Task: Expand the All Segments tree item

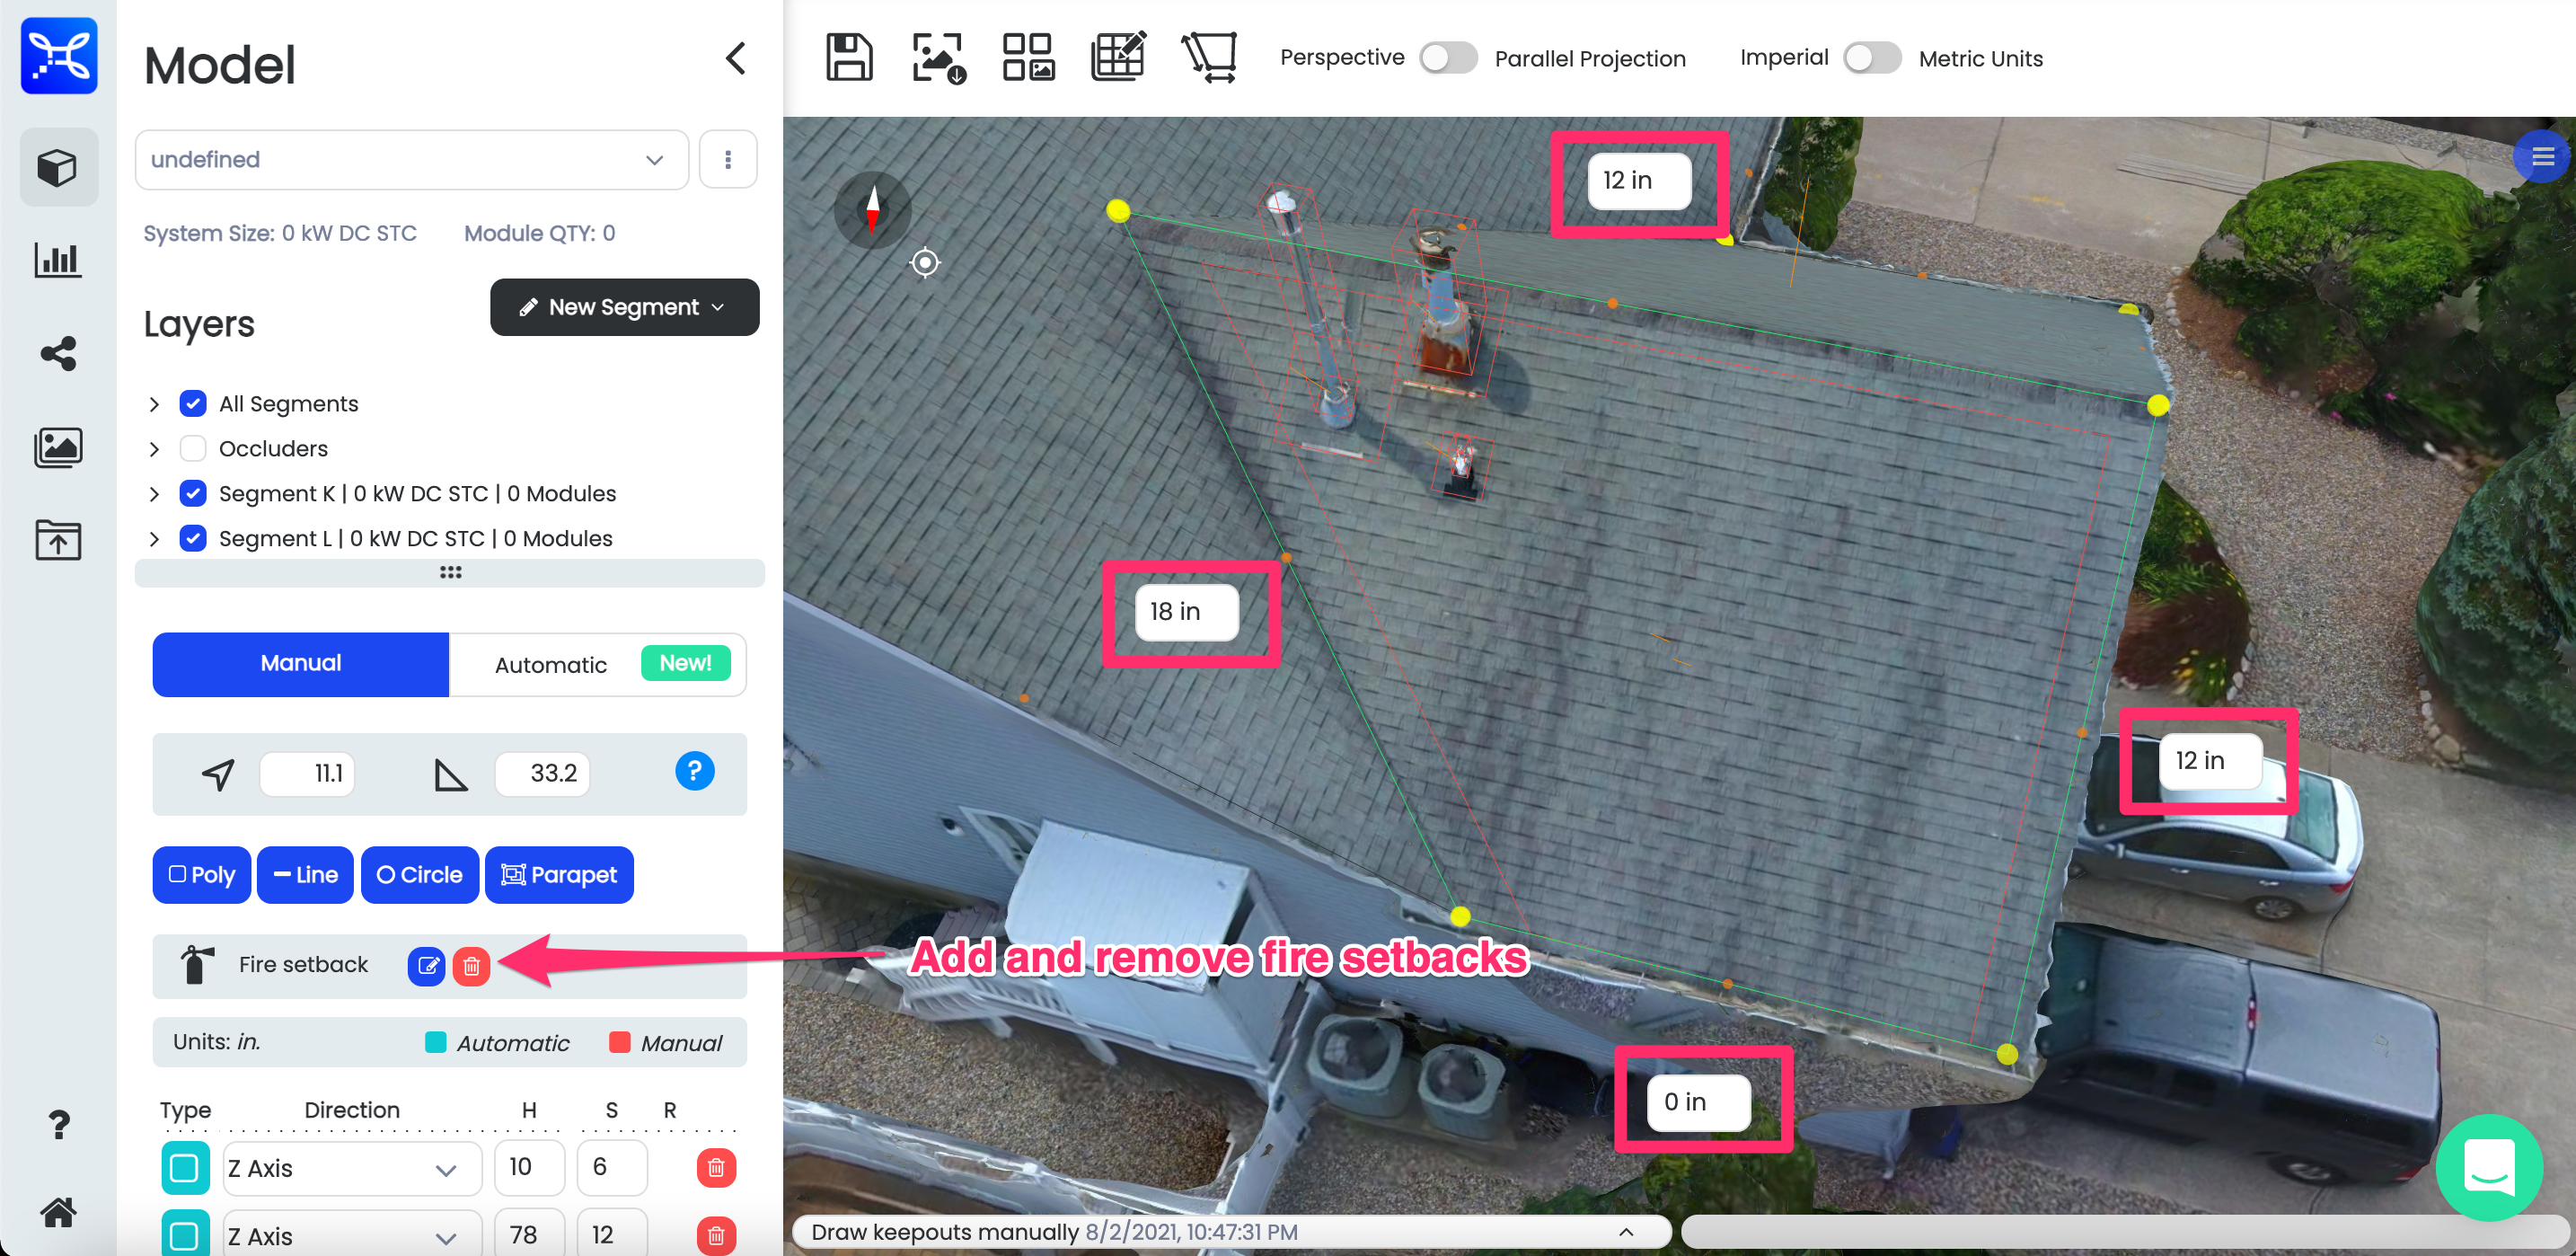Action: (x=154, y=404)
